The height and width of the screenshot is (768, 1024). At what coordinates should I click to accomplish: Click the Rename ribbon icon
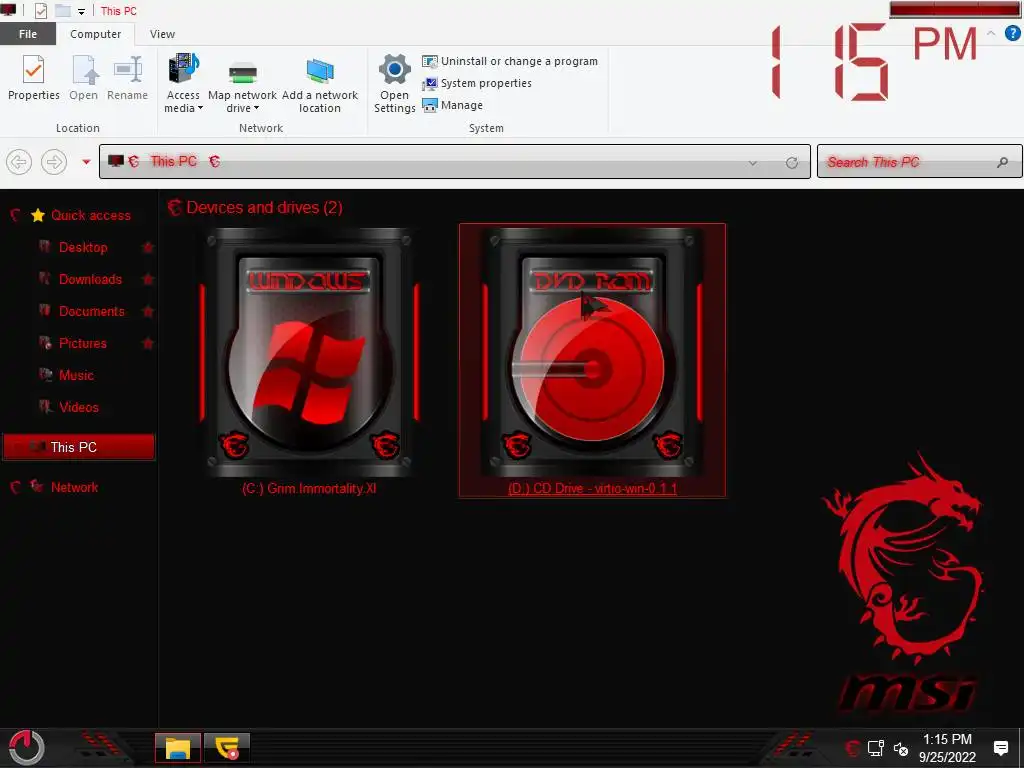point(127,78)
